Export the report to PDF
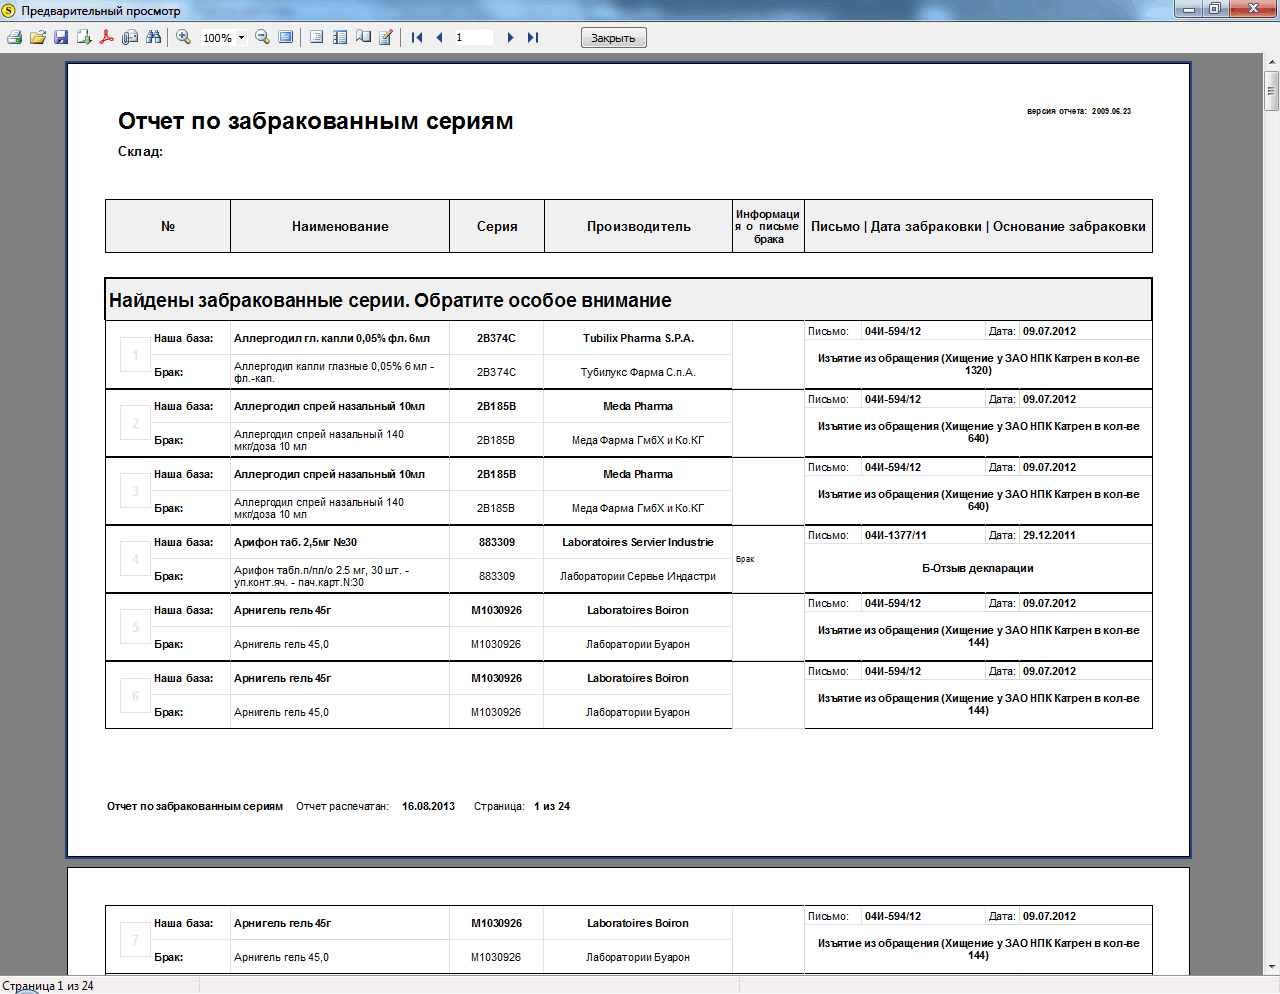The image size is (1280, 994). [107, 37]
